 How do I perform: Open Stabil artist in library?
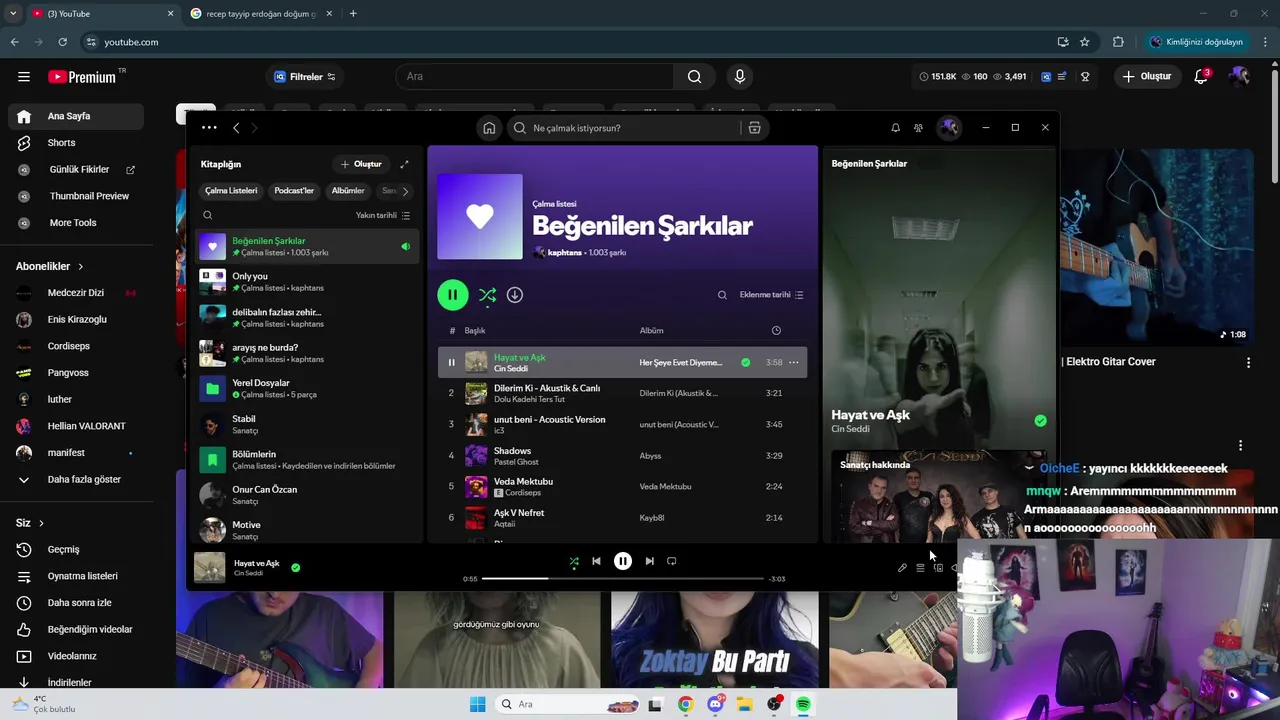click(308, 424)
